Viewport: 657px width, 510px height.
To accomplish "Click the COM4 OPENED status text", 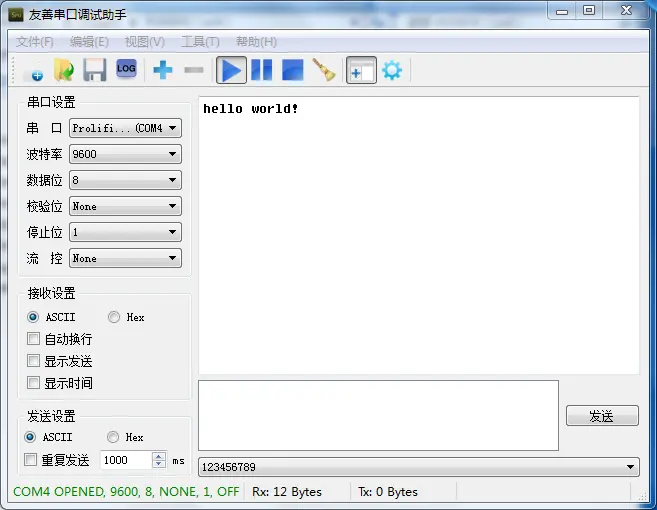I will pos(126,492).
